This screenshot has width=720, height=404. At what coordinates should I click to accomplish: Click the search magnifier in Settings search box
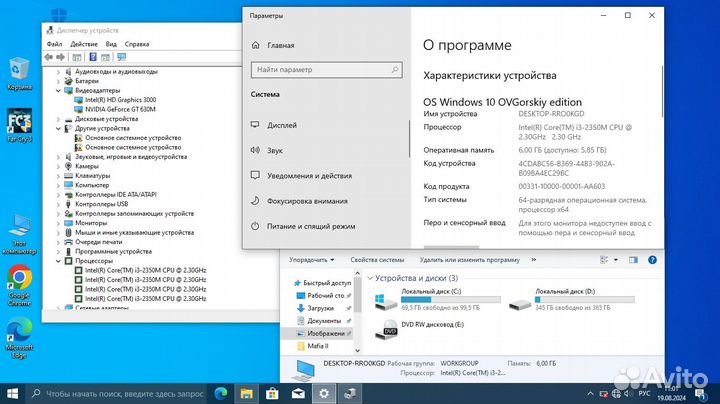394,70
